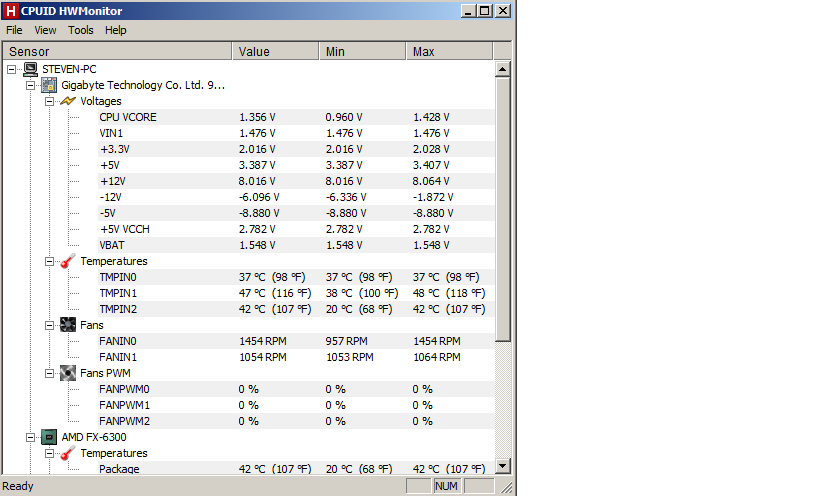Image resolution: width=819 pixels, height=496 pixels.
Task: Collapse the Gigabyte Technology node
Action: 30,85
